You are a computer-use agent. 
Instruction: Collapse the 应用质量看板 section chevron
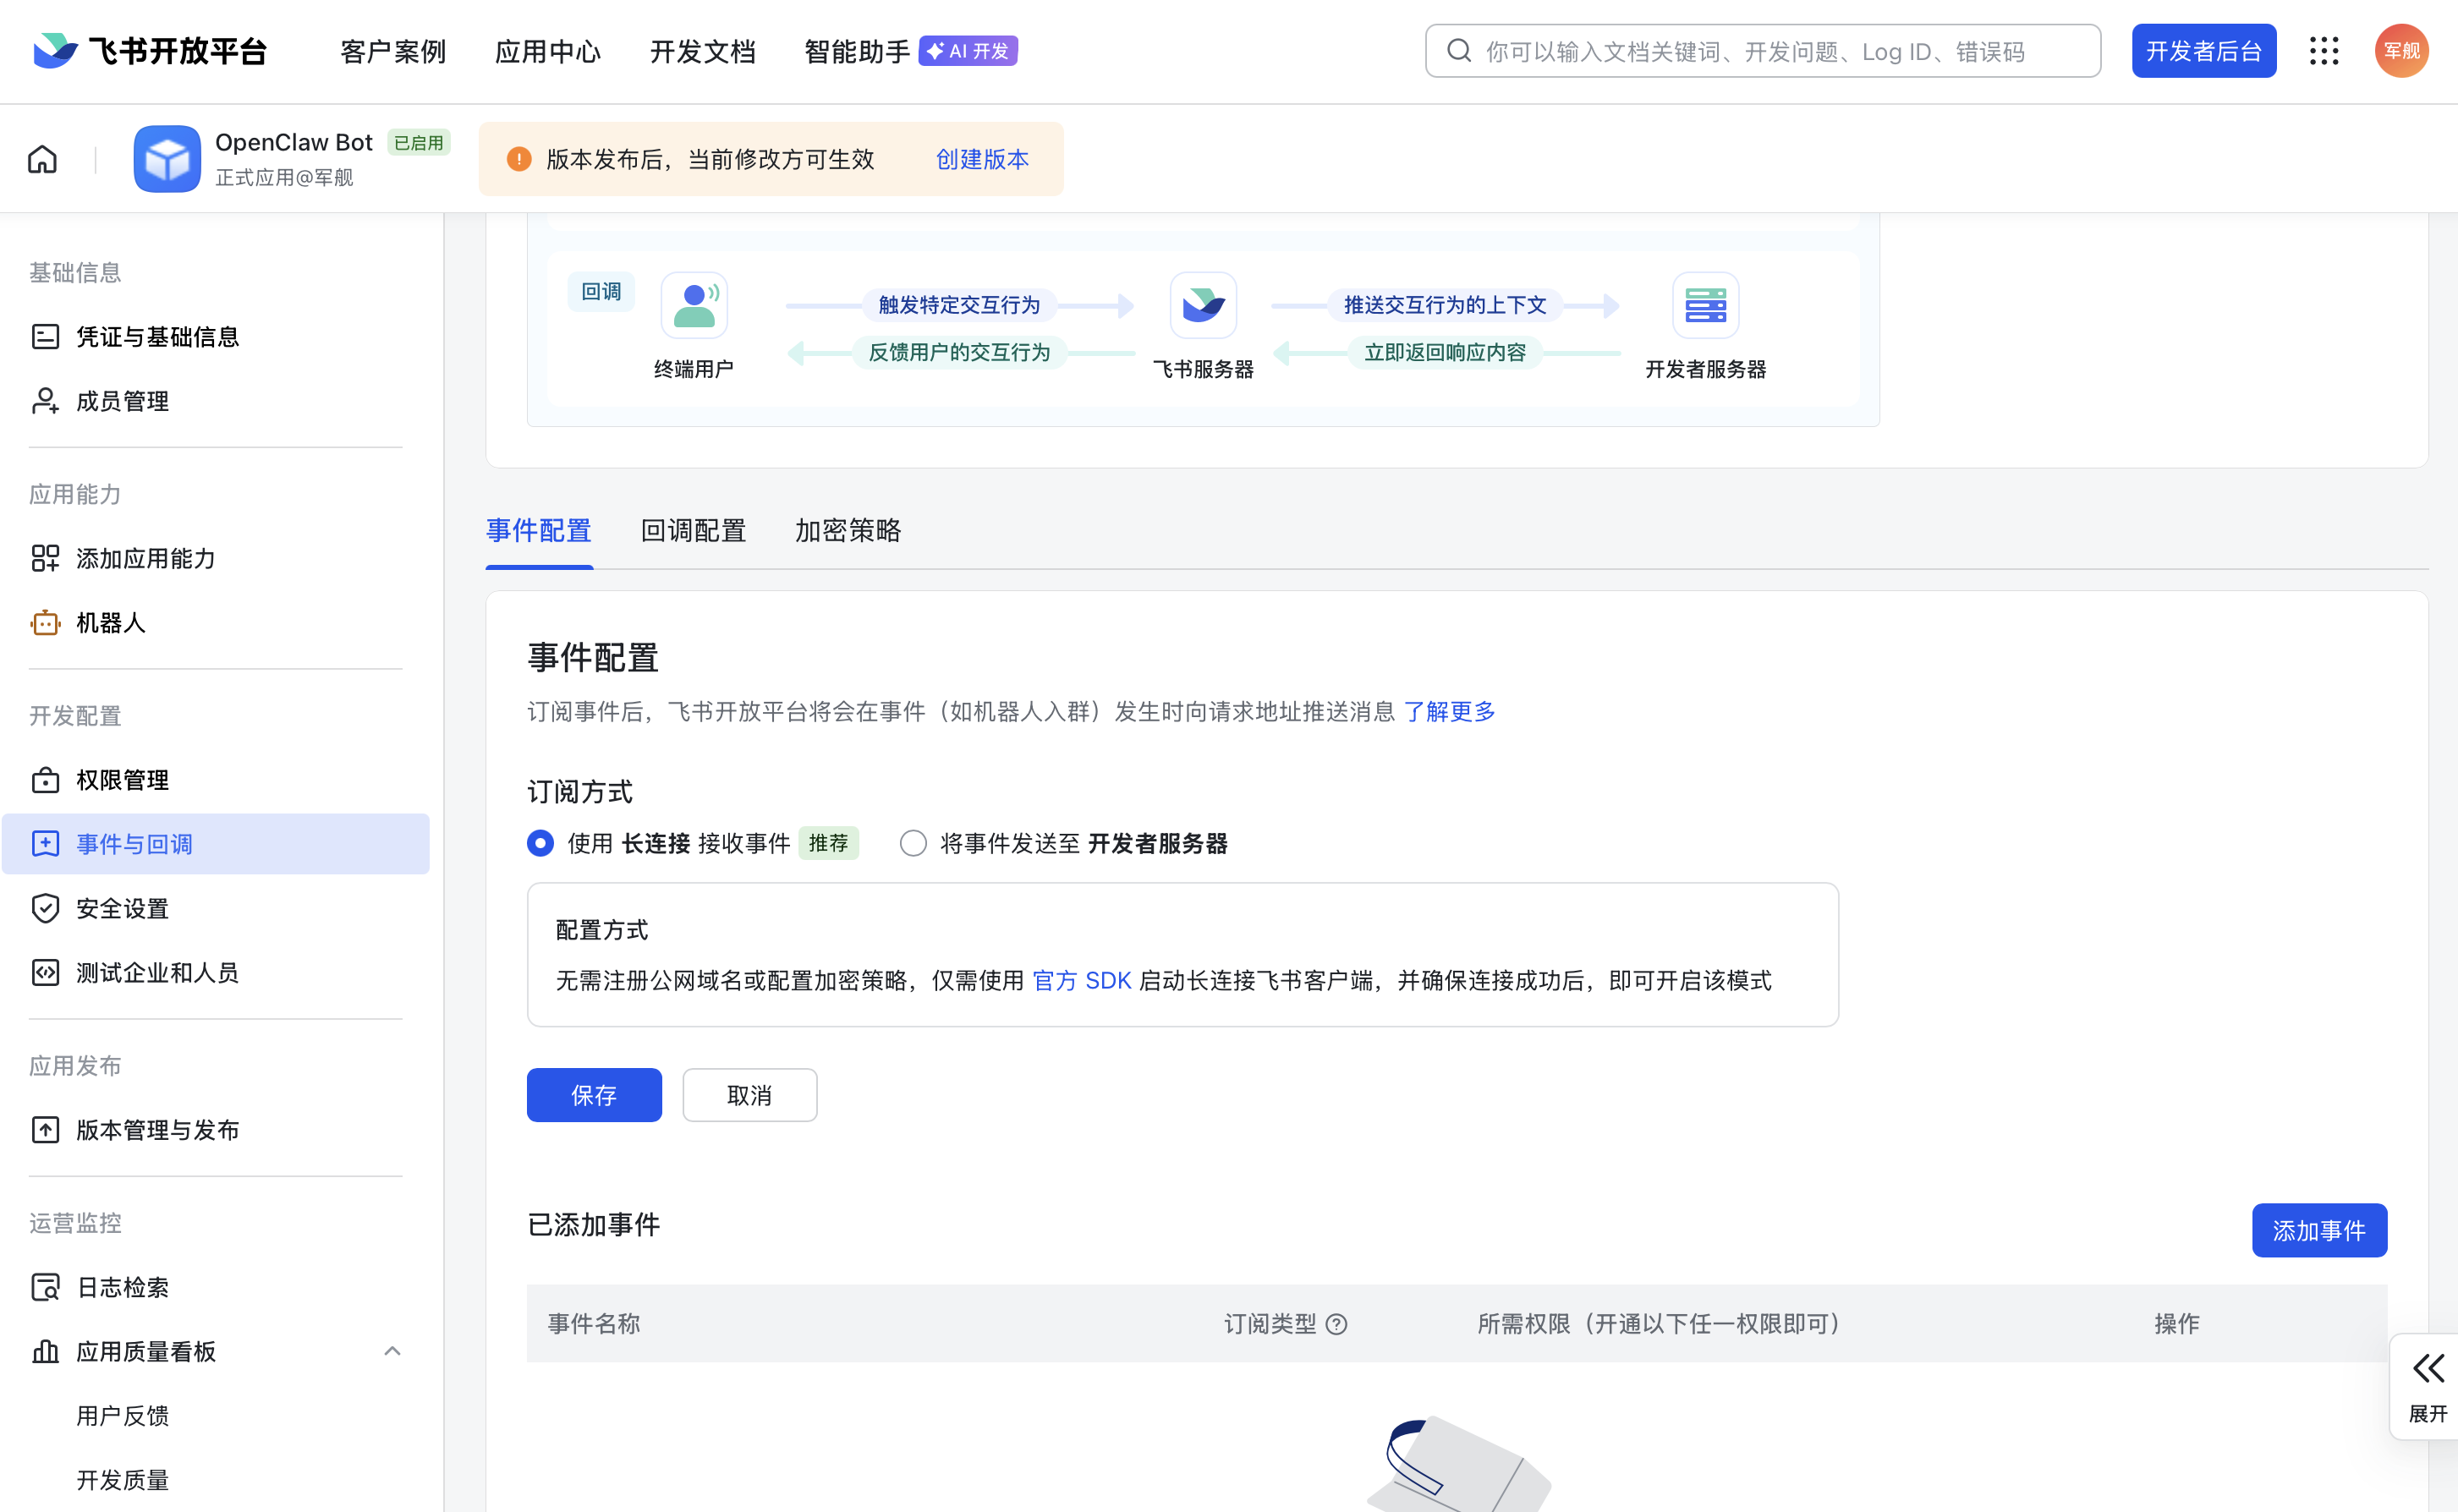[393, 1351]
